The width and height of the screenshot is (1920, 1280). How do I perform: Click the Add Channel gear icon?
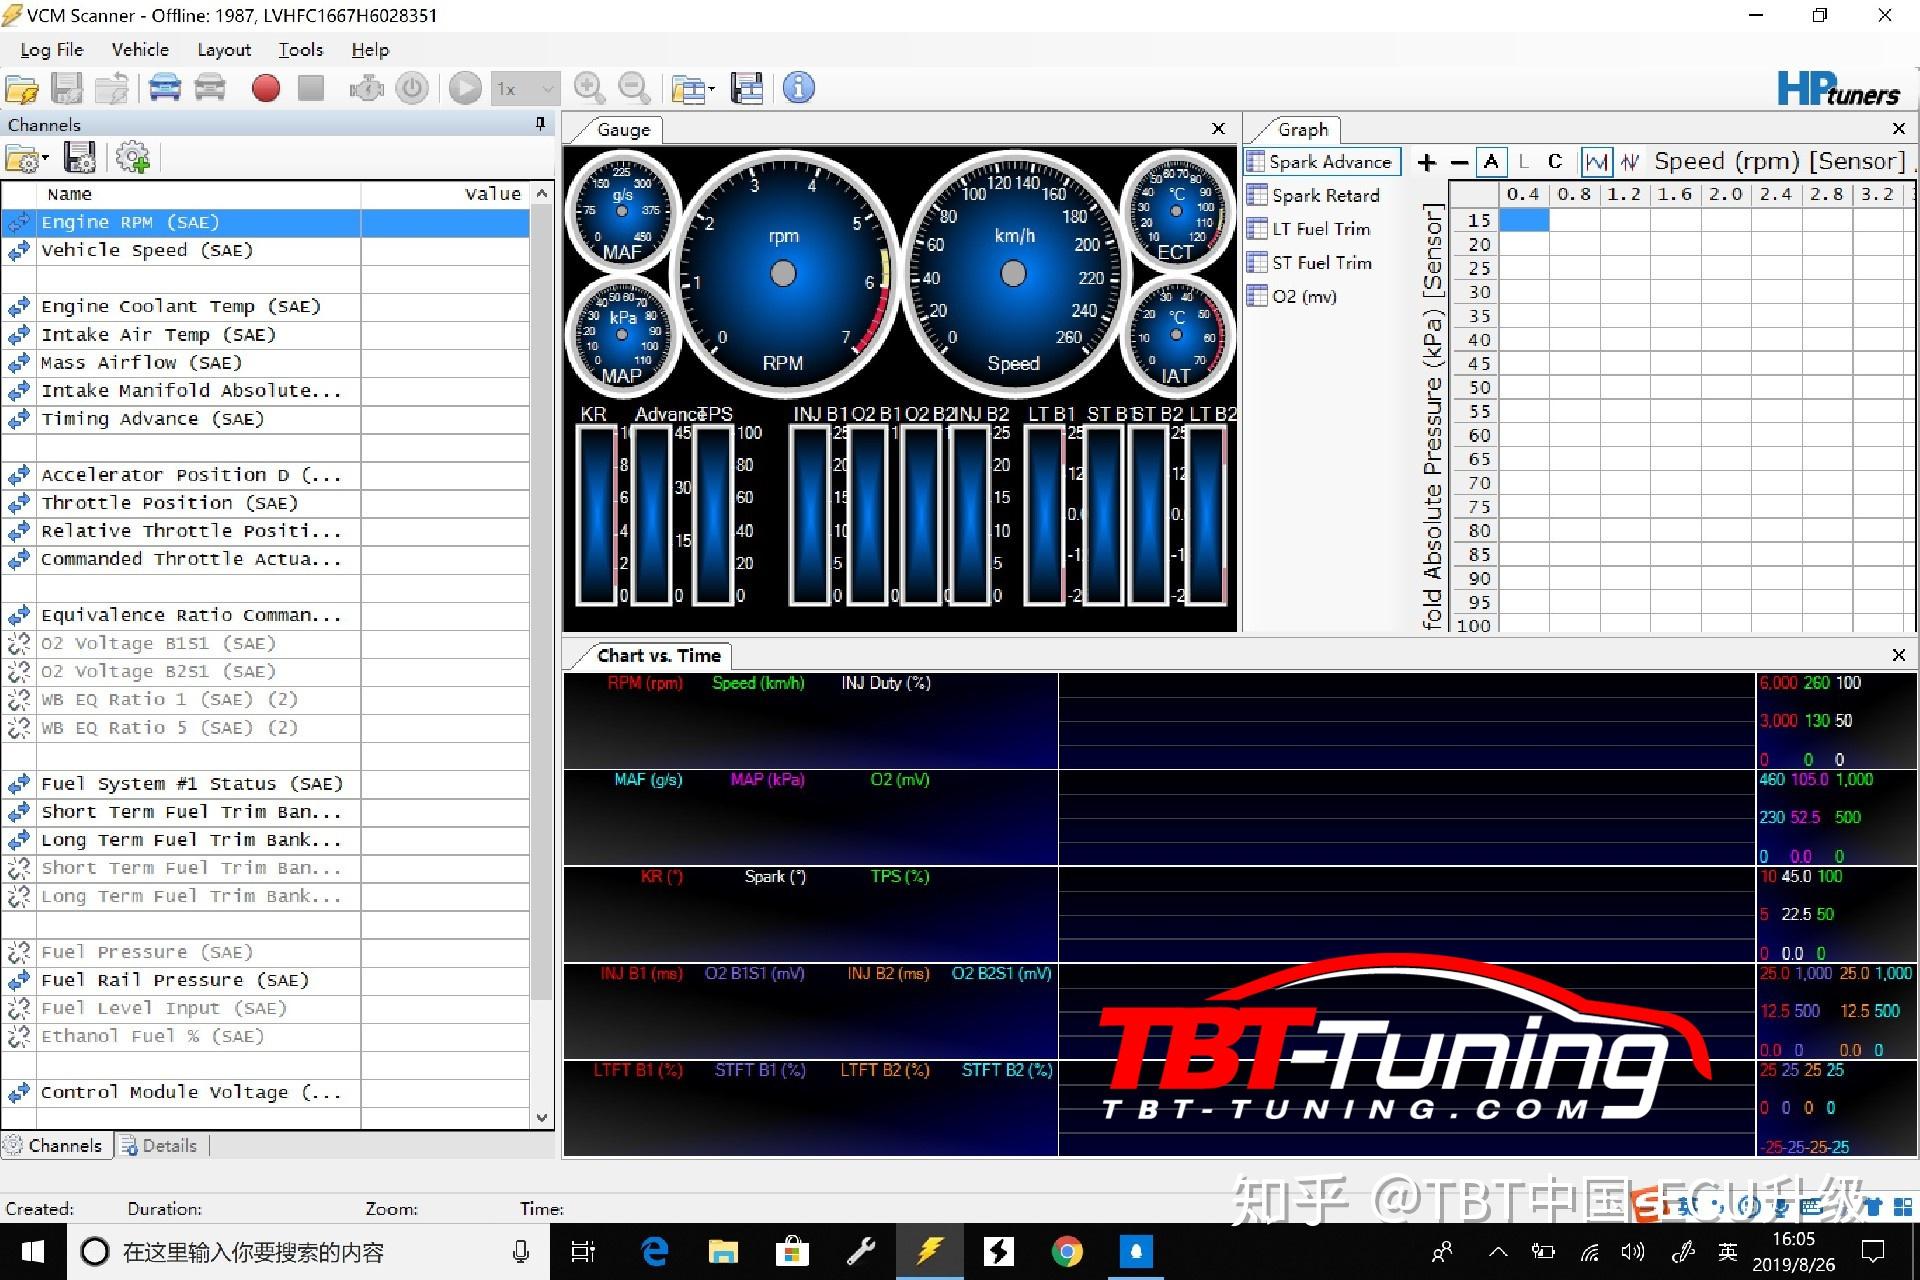coord(133,158)
